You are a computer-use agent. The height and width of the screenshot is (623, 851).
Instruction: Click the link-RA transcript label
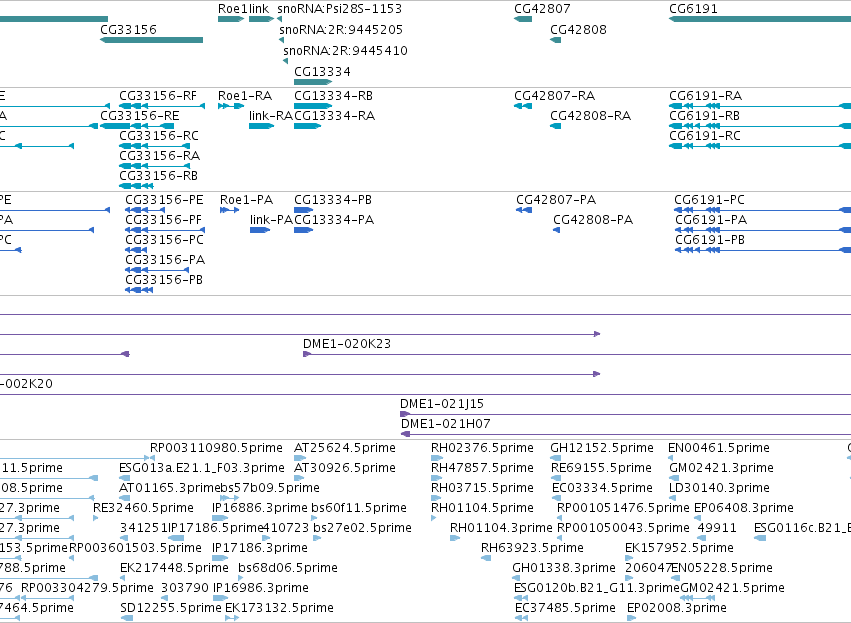click(271, 116)
